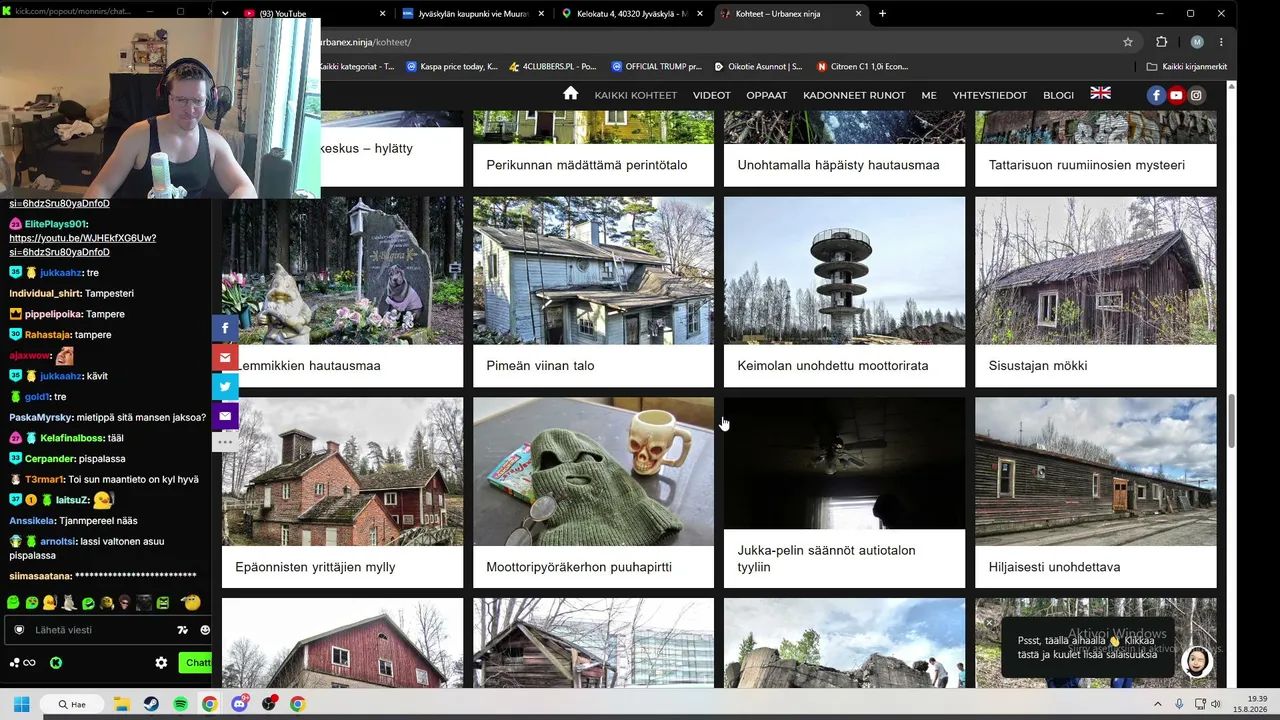Viewport: 1280px width, 720px height.
Task: Dismiss the Pssst popup bubble with X
Action: (x=988, y=623)
